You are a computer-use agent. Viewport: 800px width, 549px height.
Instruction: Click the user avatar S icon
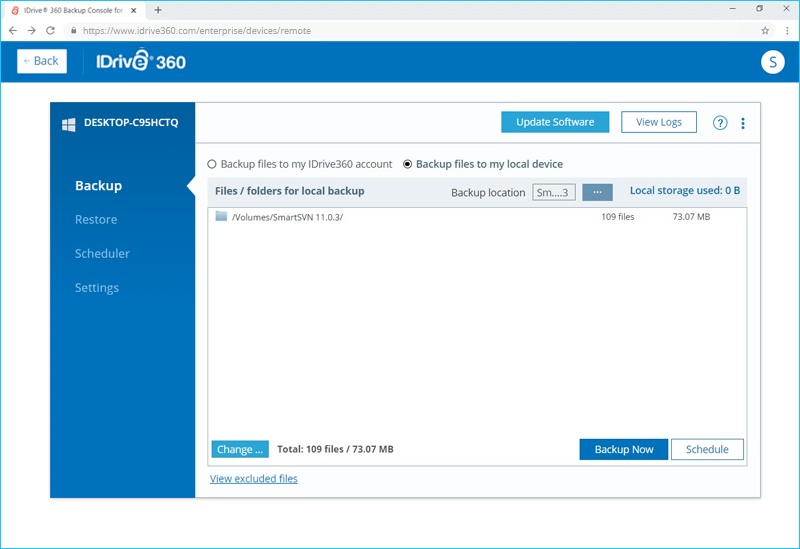pyautogui.click(x=772, y=61)
